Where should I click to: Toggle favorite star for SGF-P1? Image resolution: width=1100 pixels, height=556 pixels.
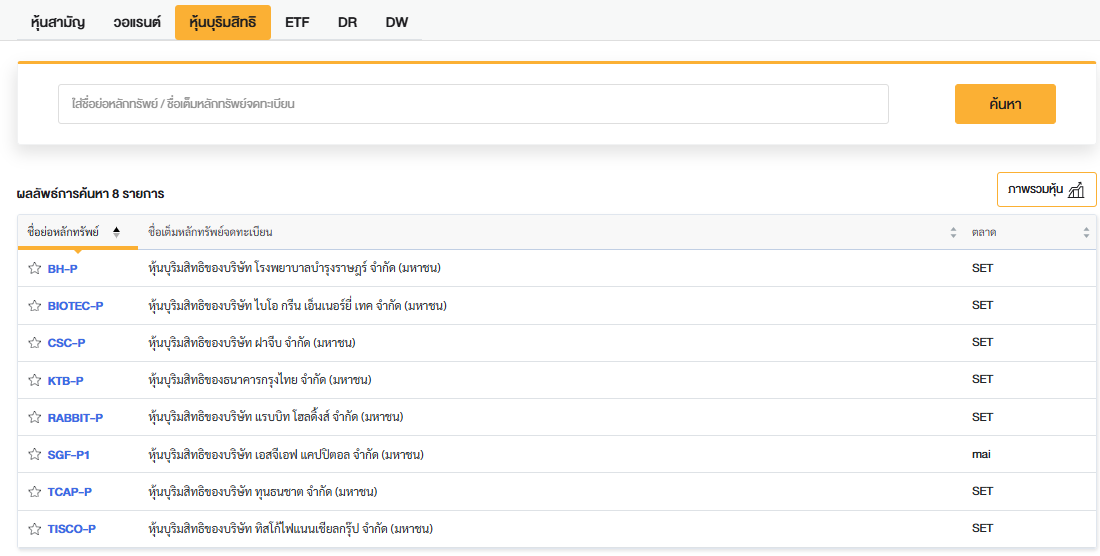coord(34,454)
